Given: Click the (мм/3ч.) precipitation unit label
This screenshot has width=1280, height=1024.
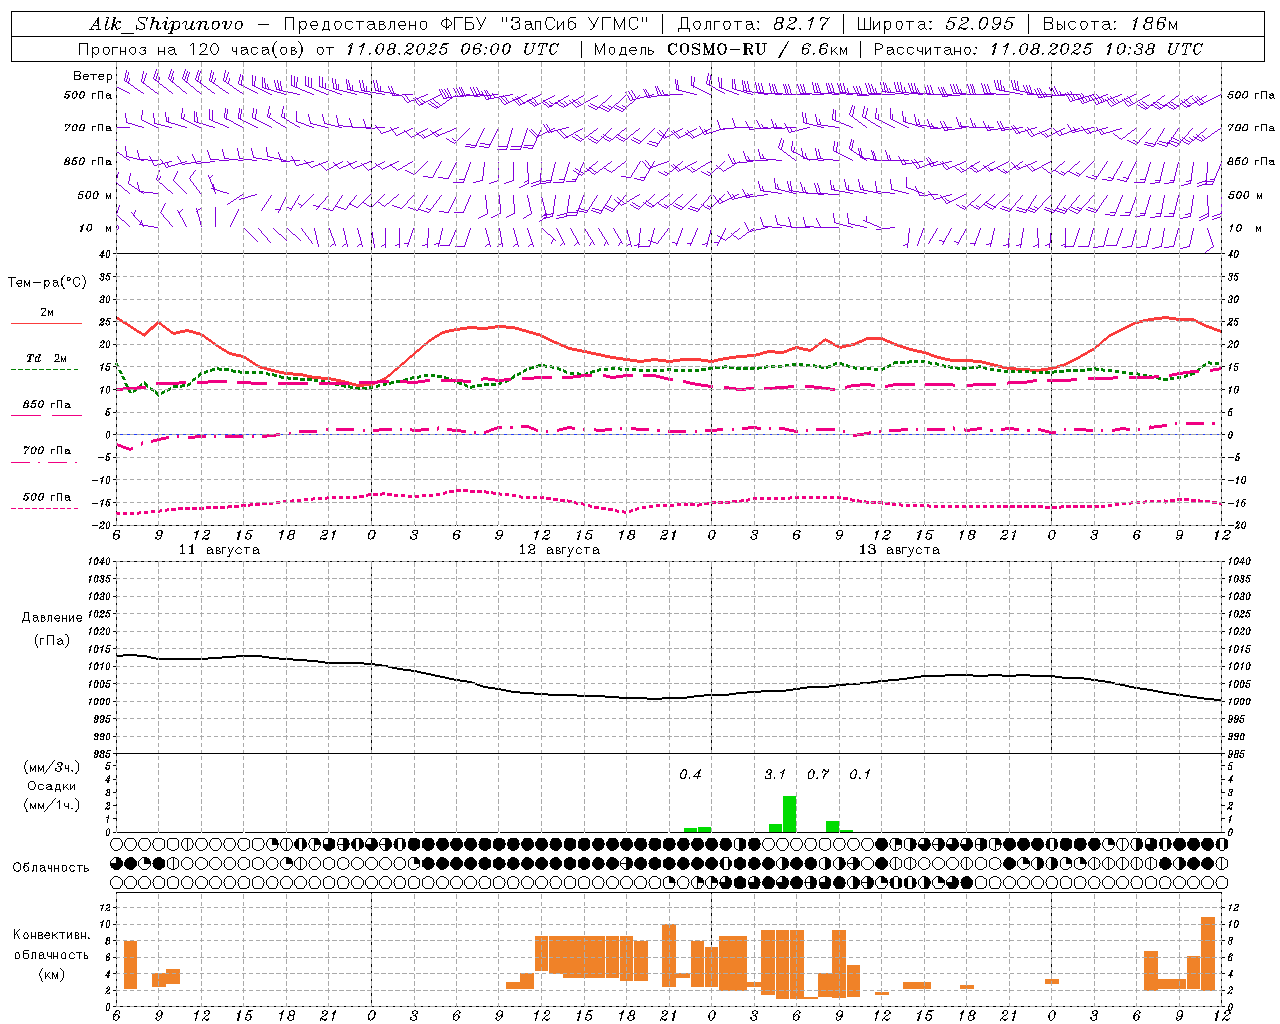Looking at the screenshot, I should click(x=50, y=767).
